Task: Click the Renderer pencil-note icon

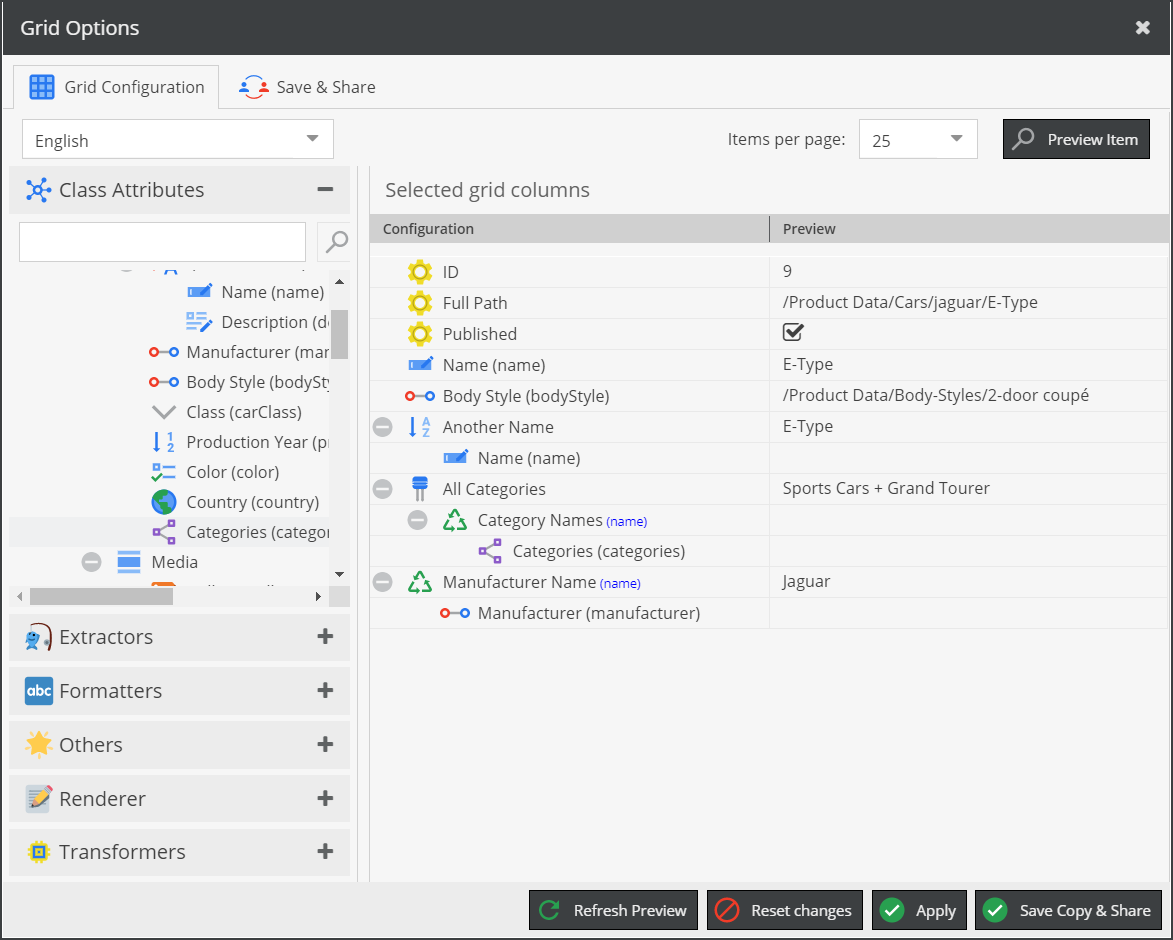Action: coord(38,799)
